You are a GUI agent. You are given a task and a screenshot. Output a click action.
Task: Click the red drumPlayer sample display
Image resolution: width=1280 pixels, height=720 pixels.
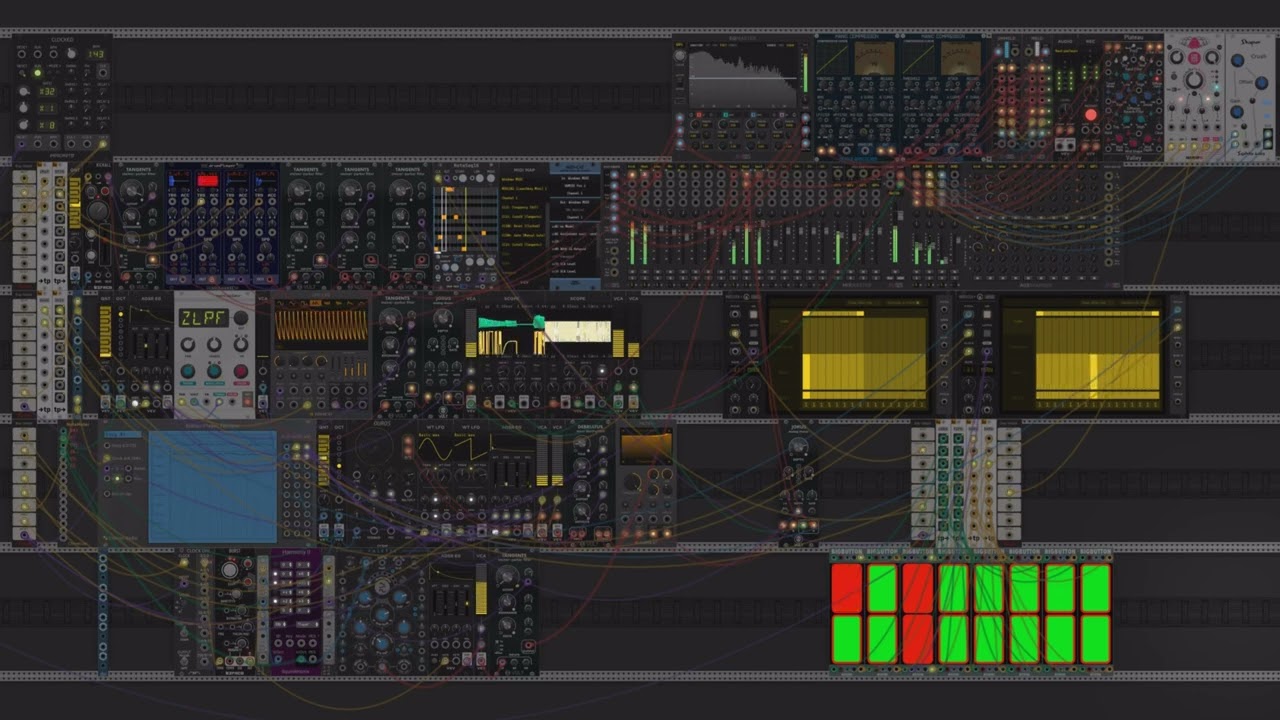click(x=207, y=181)
